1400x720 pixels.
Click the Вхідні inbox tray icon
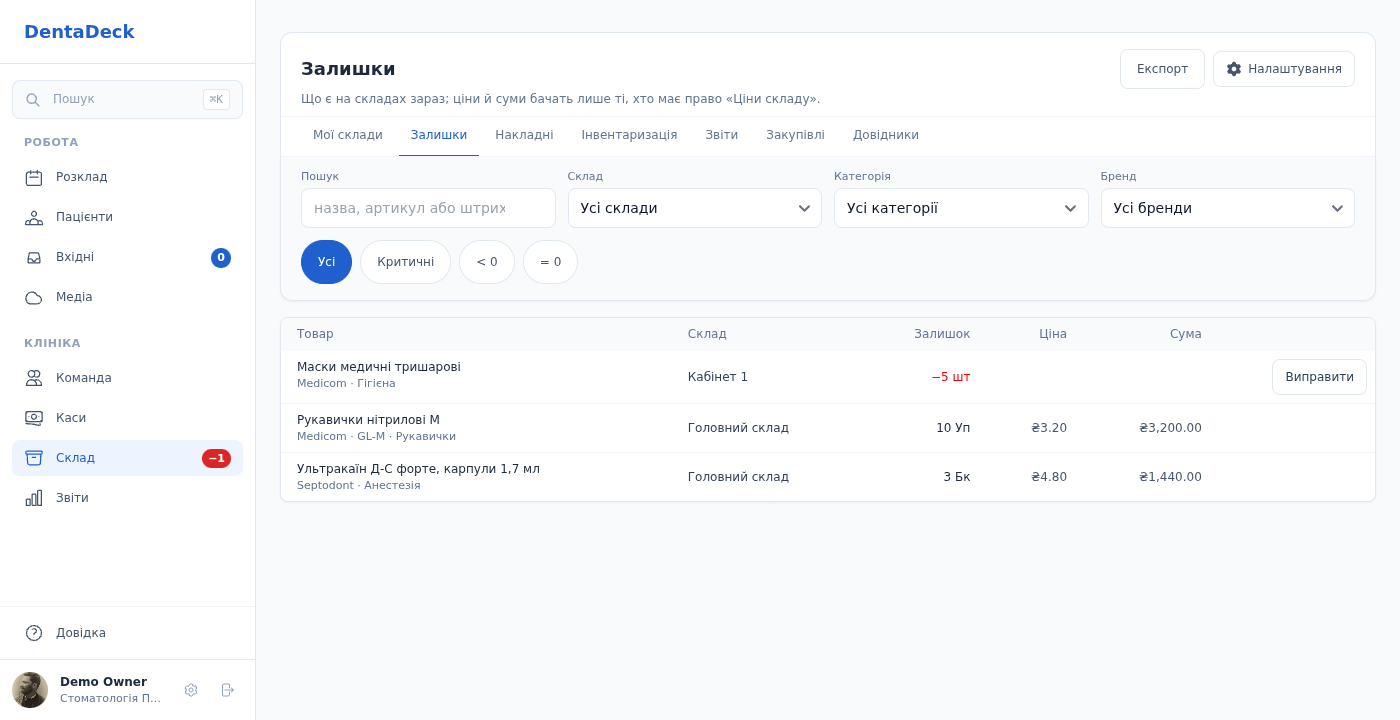(x=34, y=257)
